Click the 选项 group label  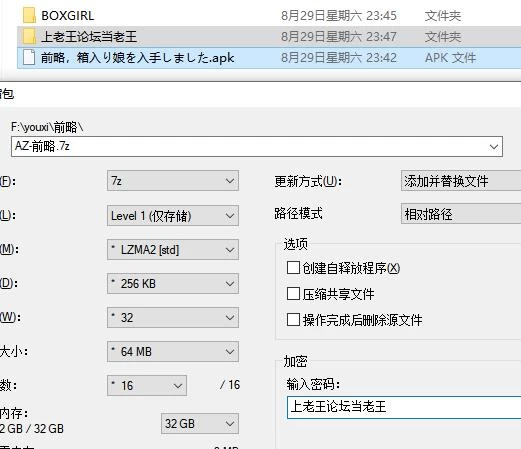click(295, 244)
